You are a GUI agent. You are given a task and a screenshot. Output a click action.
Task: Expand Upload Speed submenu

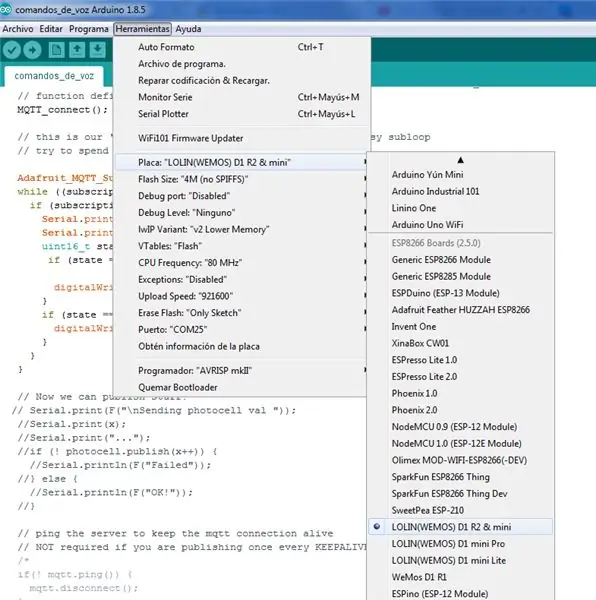point(241,296)
